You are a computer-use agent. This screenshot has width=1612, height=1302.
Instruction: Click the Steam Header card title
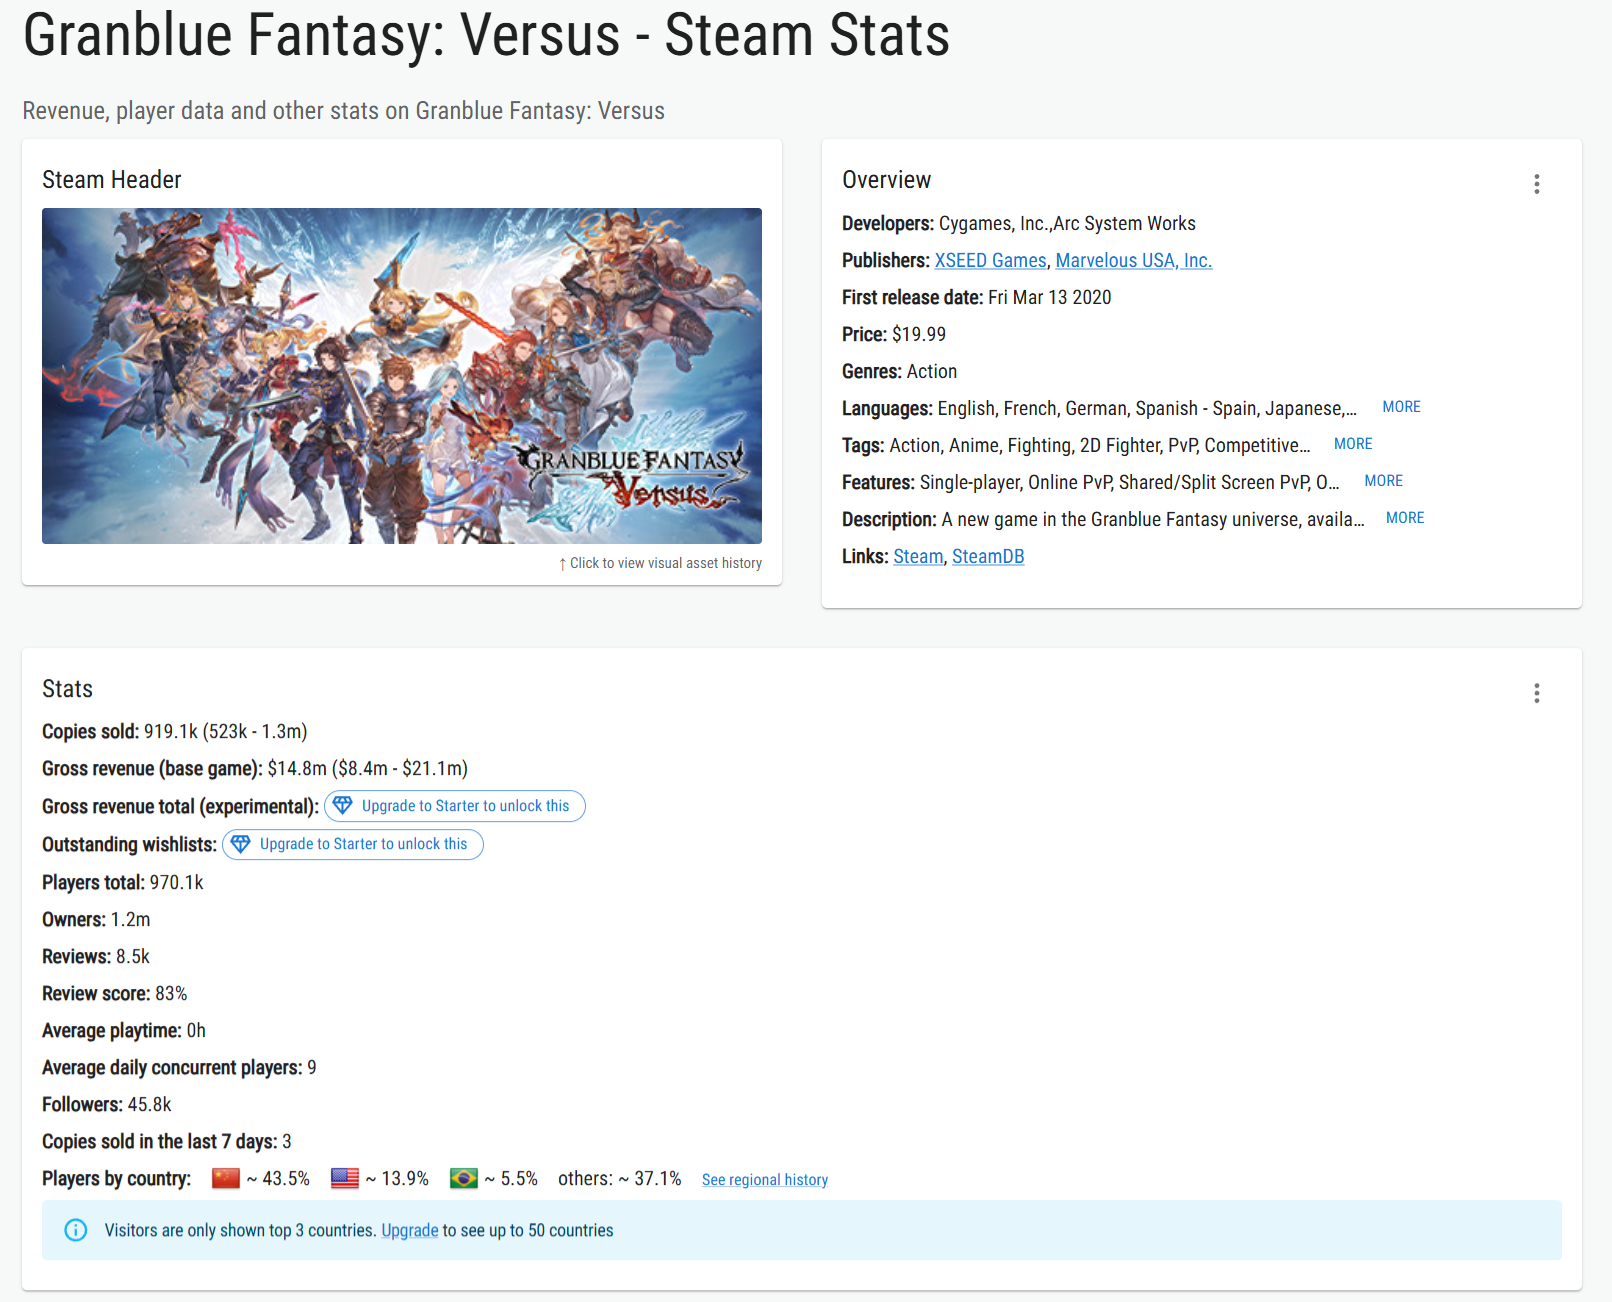(112, 180)
